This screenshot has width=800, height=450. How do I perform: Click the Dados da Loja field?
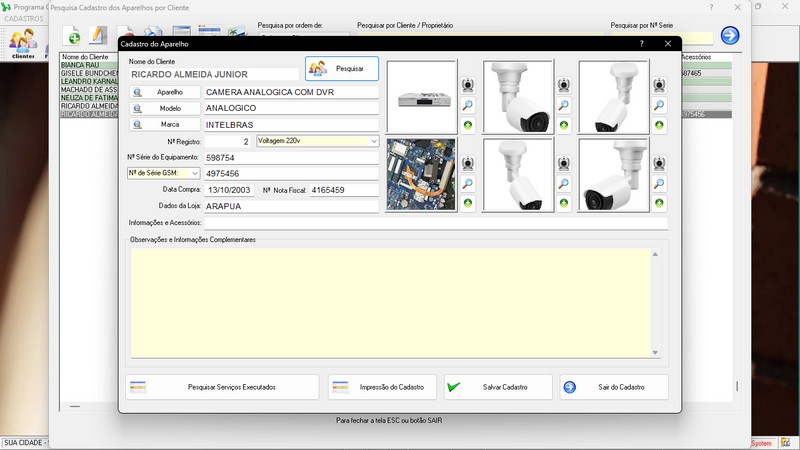[290, 206]
